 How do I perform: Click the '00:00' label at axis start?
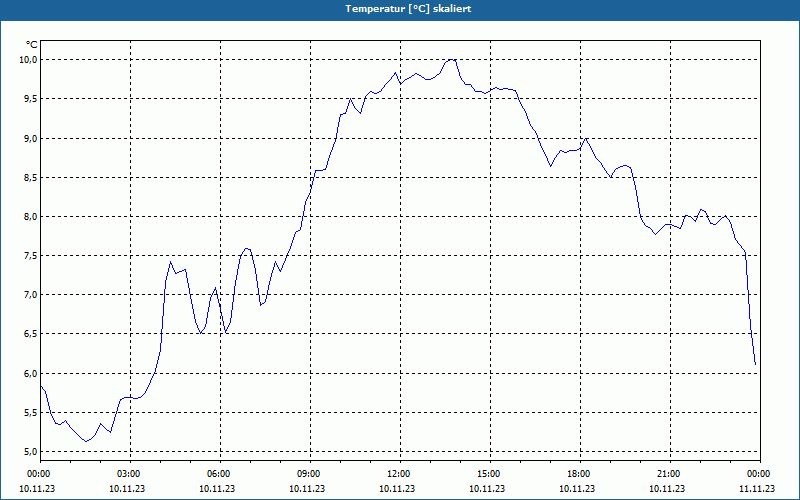click(40, 474)
